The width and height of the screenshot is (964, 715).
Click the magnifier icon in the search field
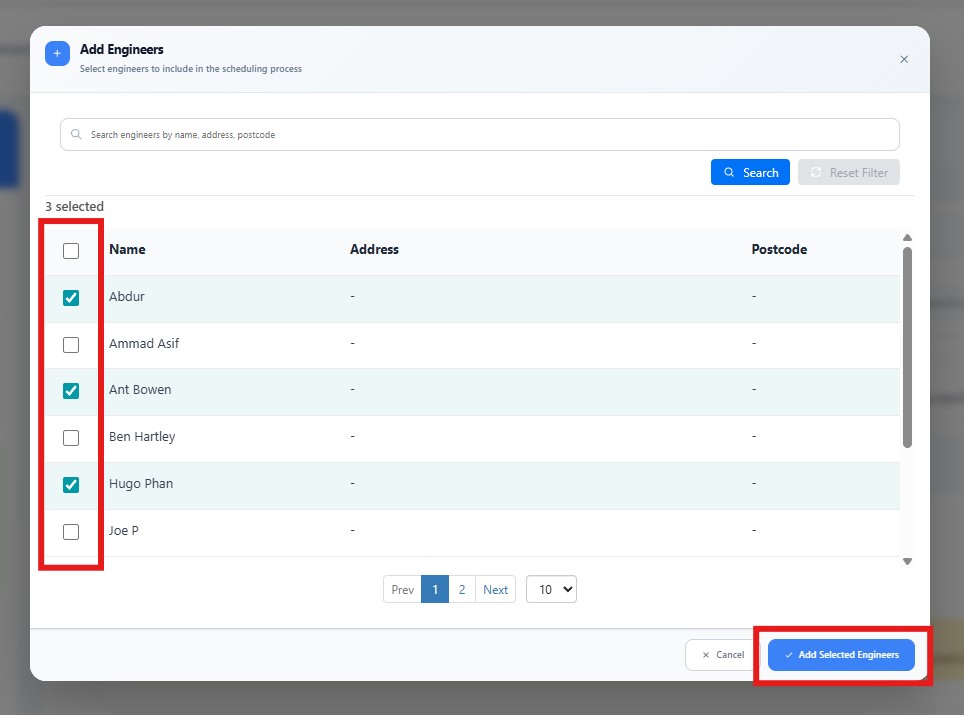point(76,134)
